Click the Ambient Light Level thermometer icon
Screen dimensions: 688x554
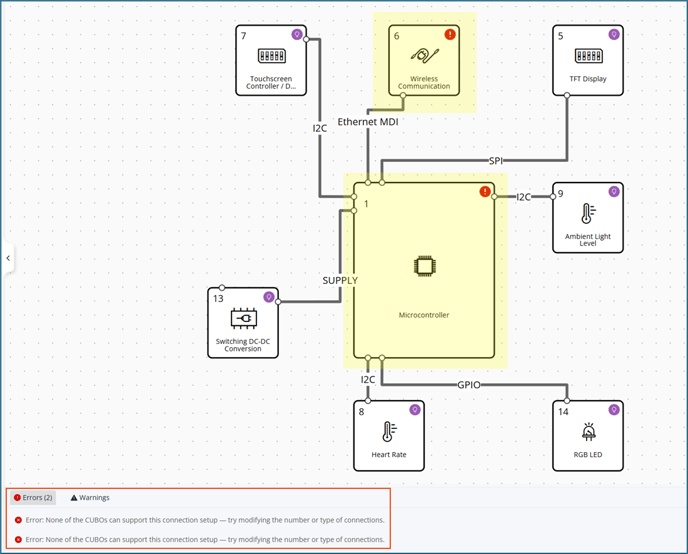coord(588,213)
